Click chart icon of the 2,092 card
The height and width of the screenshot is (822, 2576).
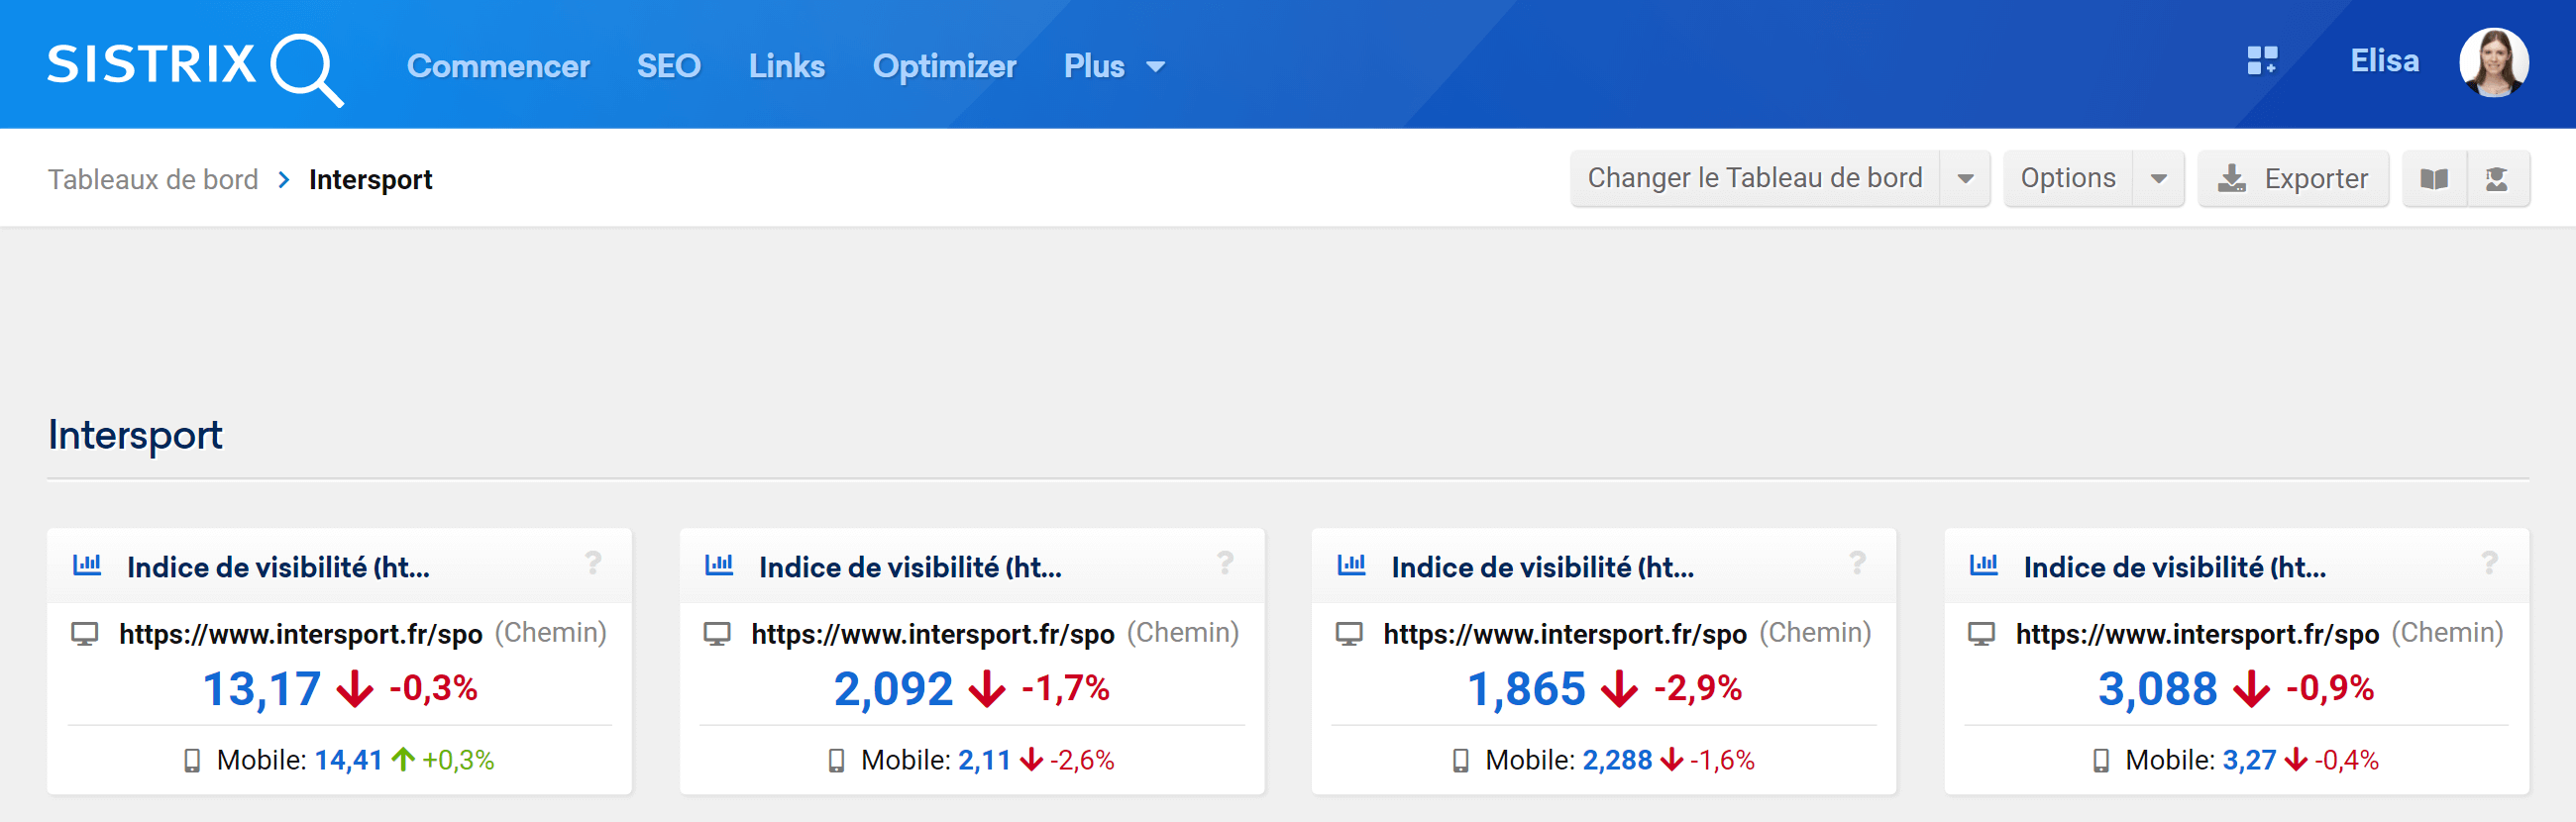pyautogui.click(x=719, y=565)
